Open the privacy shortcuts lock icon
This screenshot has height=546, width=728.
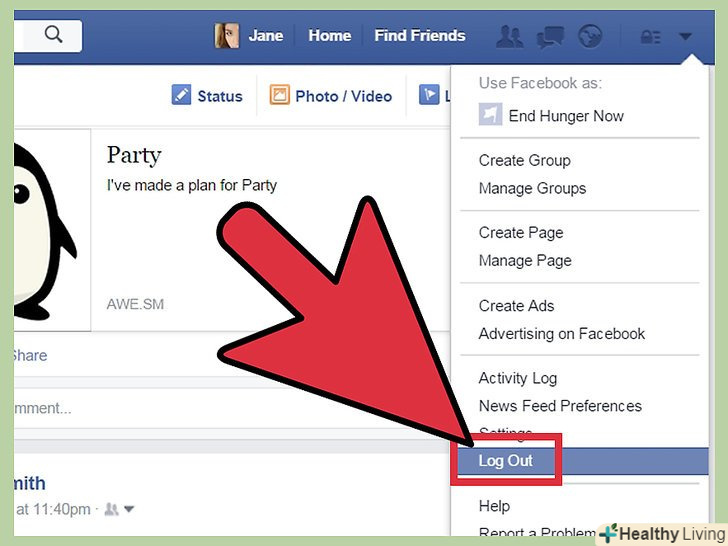(650, 37)
